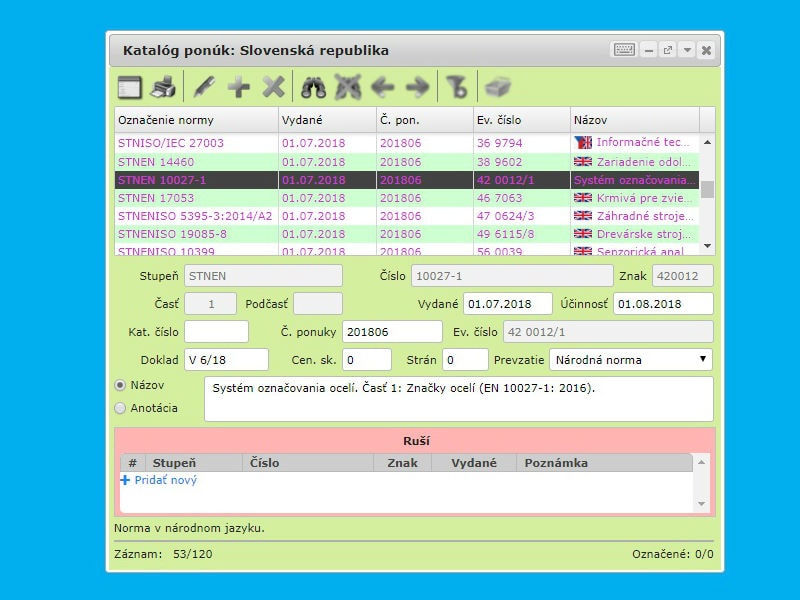Add a new record with plus icon
800x600 pixels.
tap(238, 87)
